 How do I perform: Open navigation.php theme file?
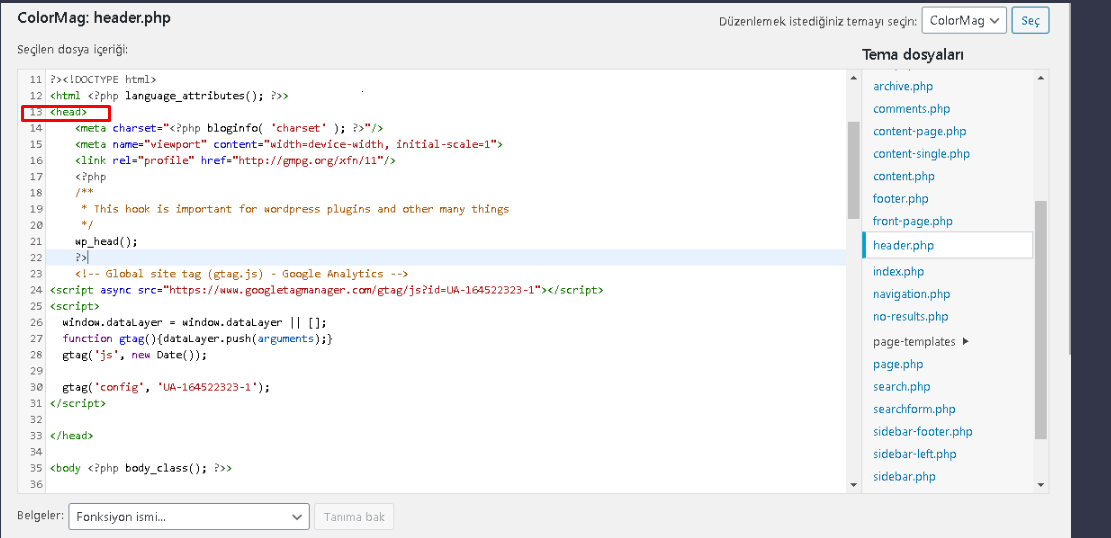point(911,294)
